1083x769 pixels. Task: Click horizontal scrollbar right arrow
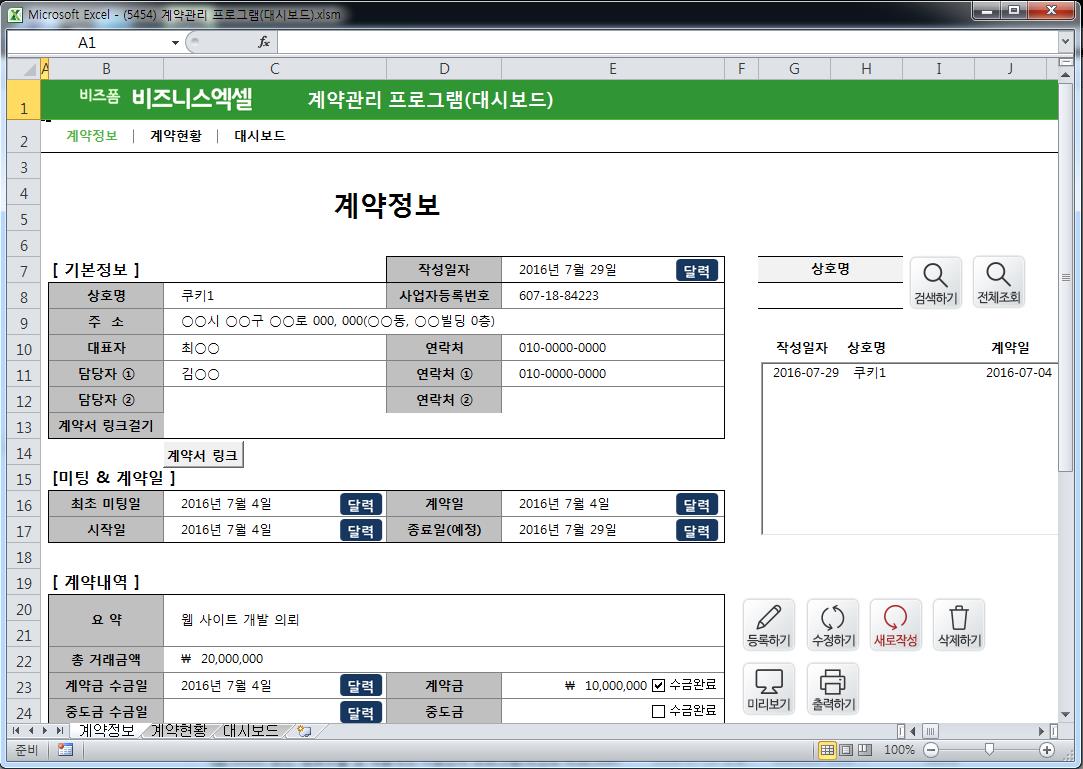click(1041, 731)
